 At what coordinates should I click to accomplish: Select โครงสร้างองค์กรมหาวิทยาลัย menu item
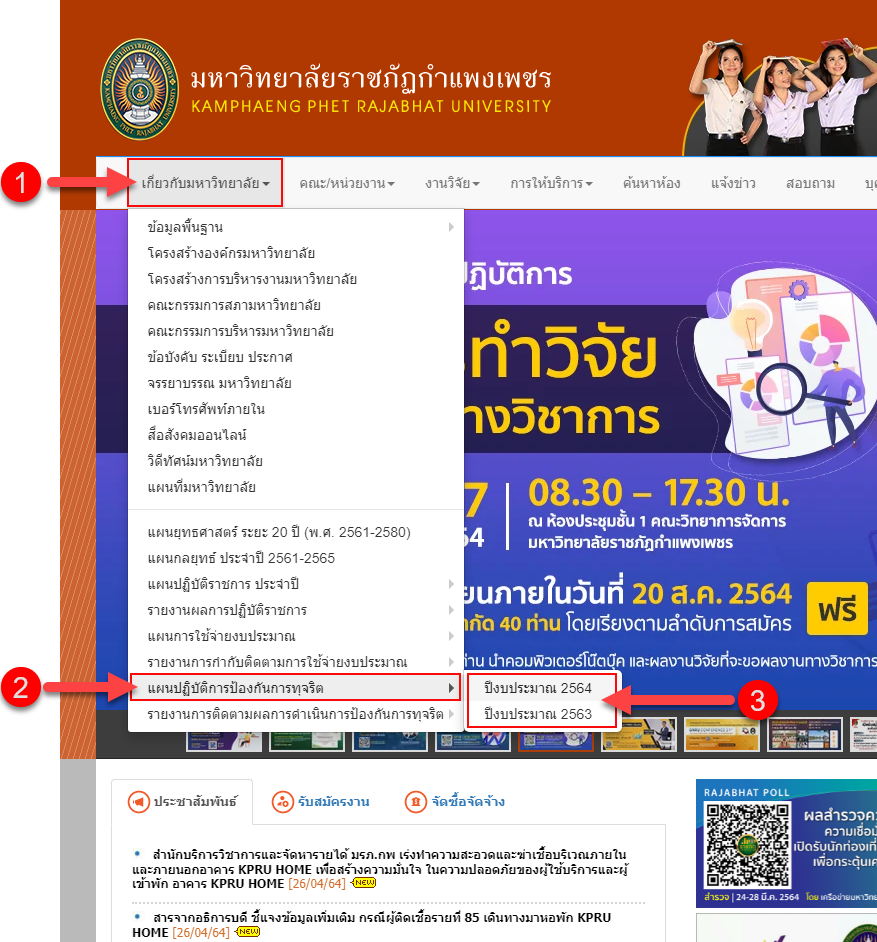click(296, 253)
